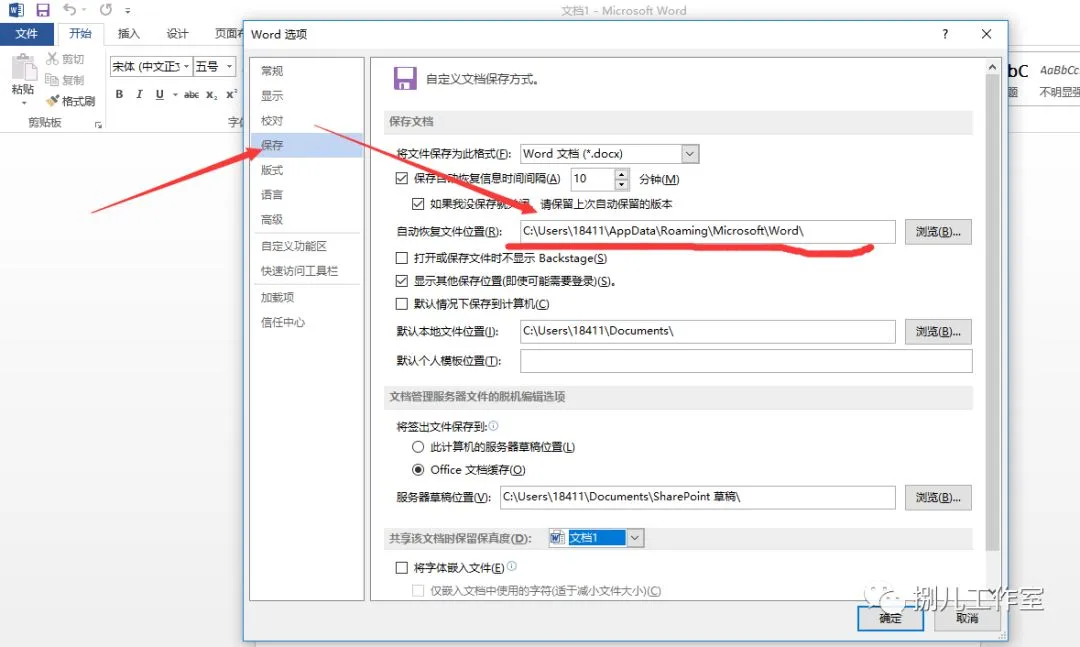The height and width of the screenshot is (647, 1080).
Task: Toggle don't show Backstage checkbox
Action: (402, 258)
